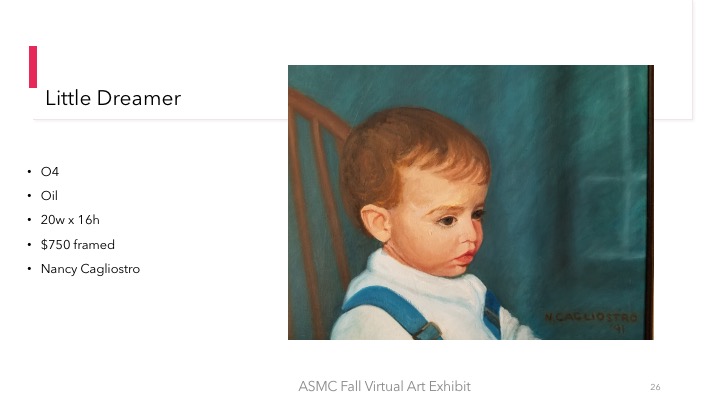
Task: Click the '91 date under the signature
Action: [618, 329]
